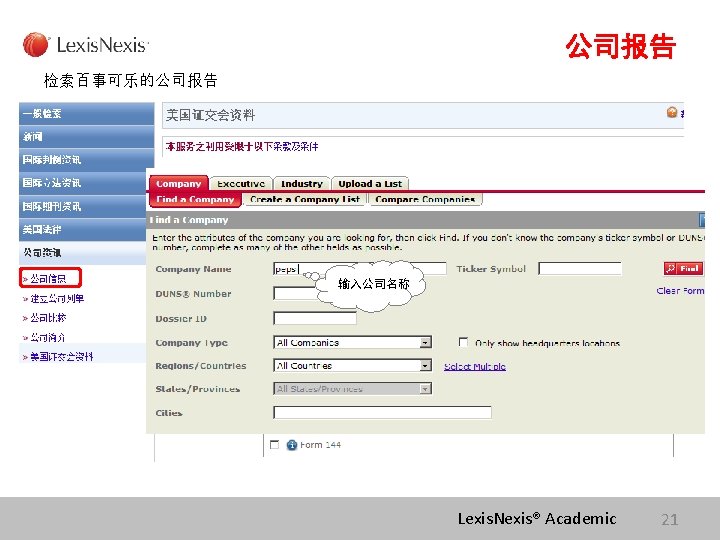
Task: Switch to the Industry tab
Action: coord(302,184)
